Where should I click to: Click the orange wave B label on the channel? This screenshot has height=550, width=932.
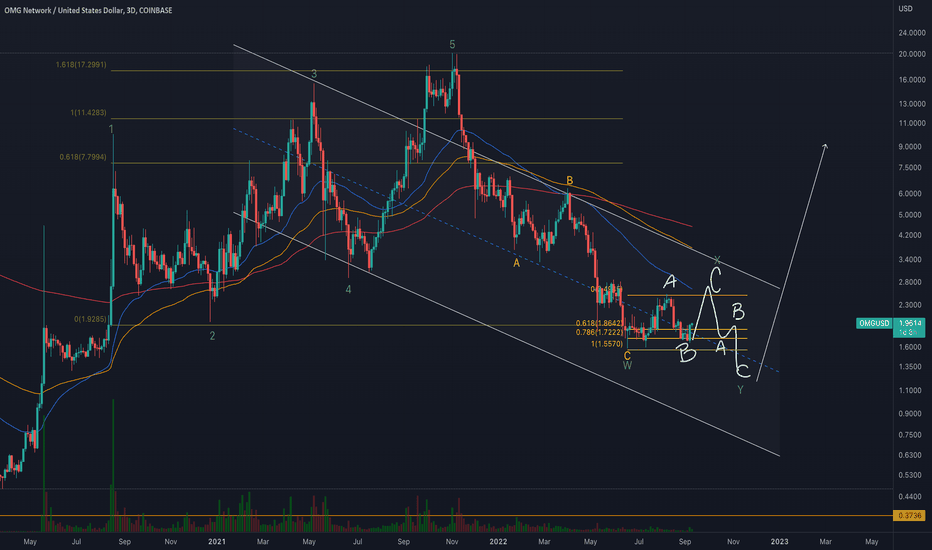coord(569,180)
